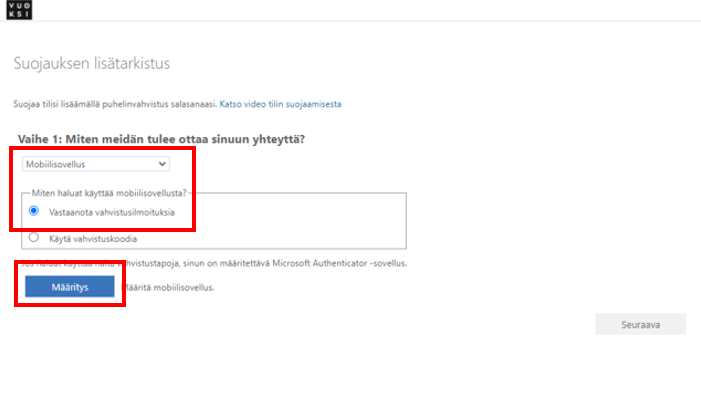Click the word suojaamisesta in the help link
Viewport: 701px width, 396px height.
(313, 104)
